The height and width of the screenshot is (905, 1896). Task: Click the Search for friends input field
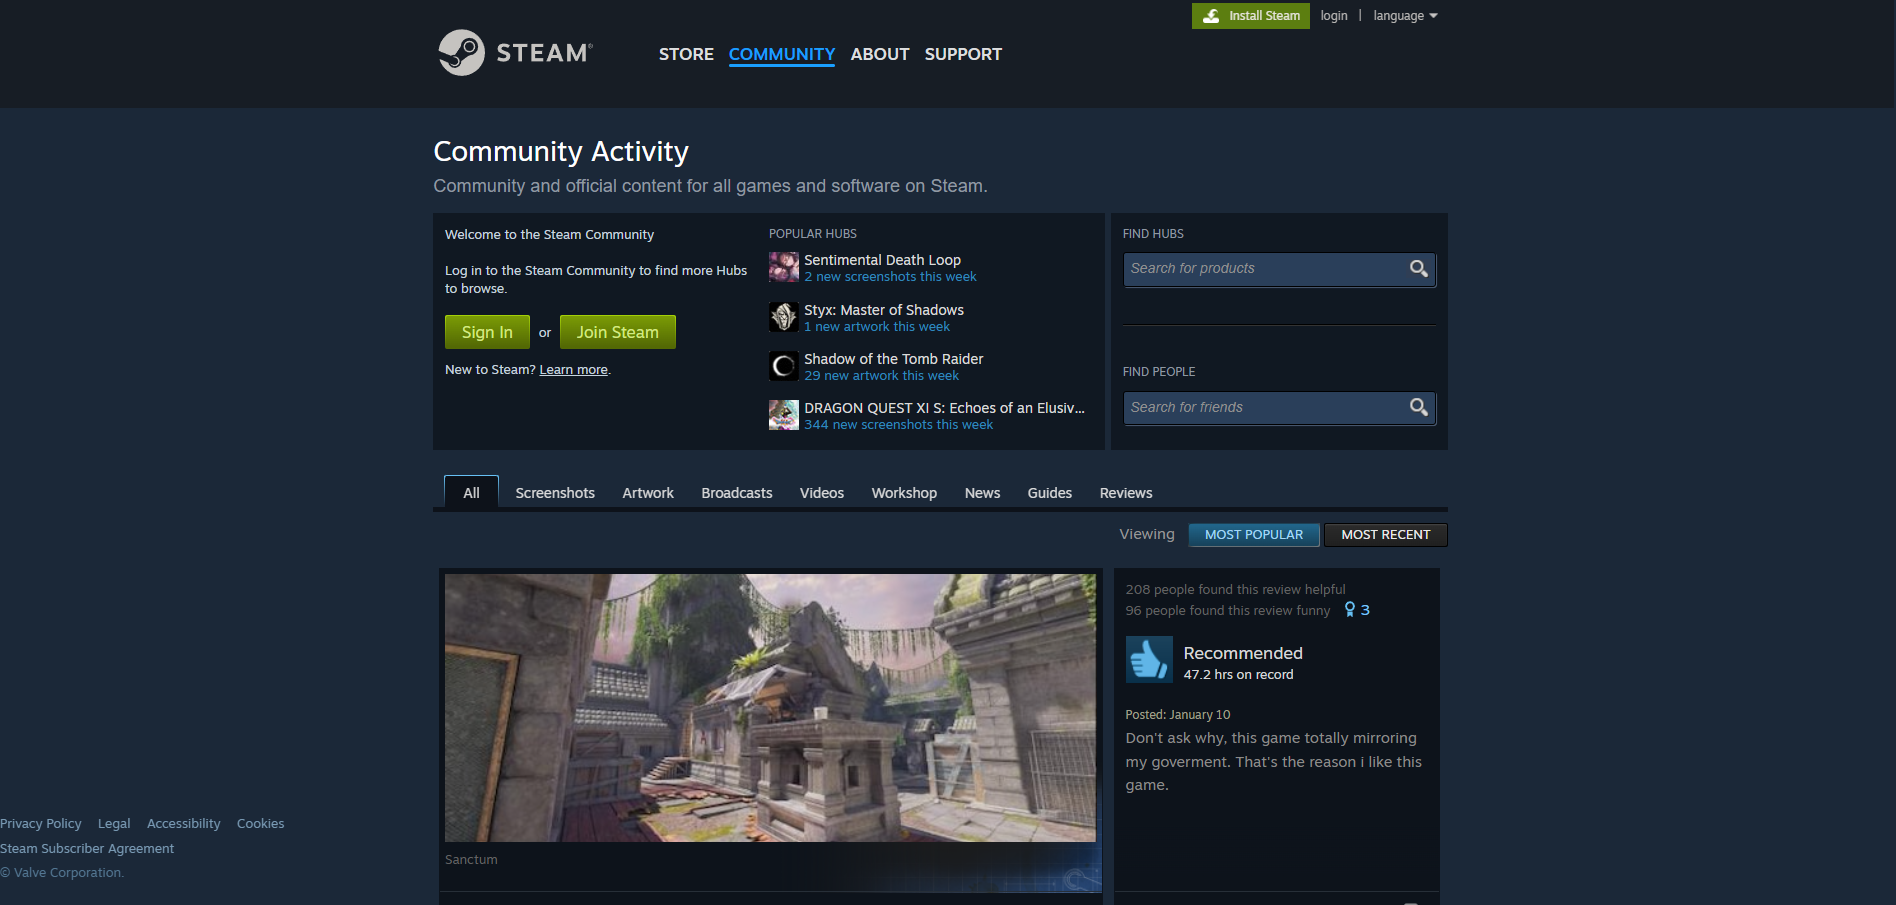tap(1265, 407)
